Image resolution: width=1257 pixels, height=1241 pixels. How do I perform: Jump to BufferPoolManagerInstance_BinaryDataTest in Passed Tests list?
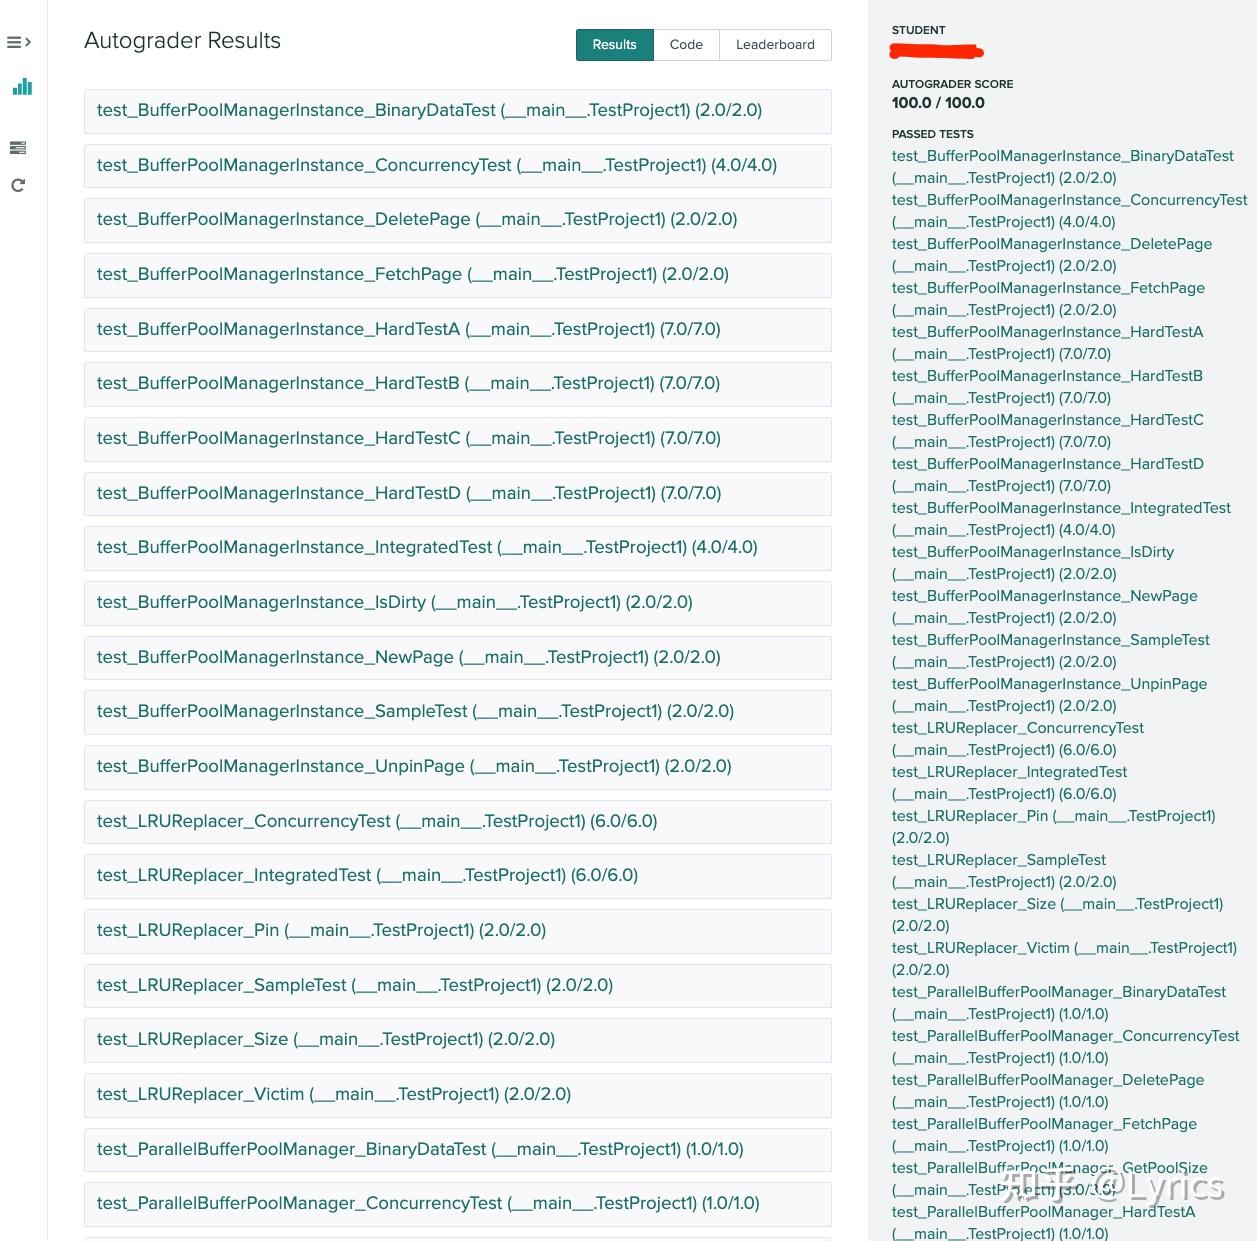pos(1063,167)
